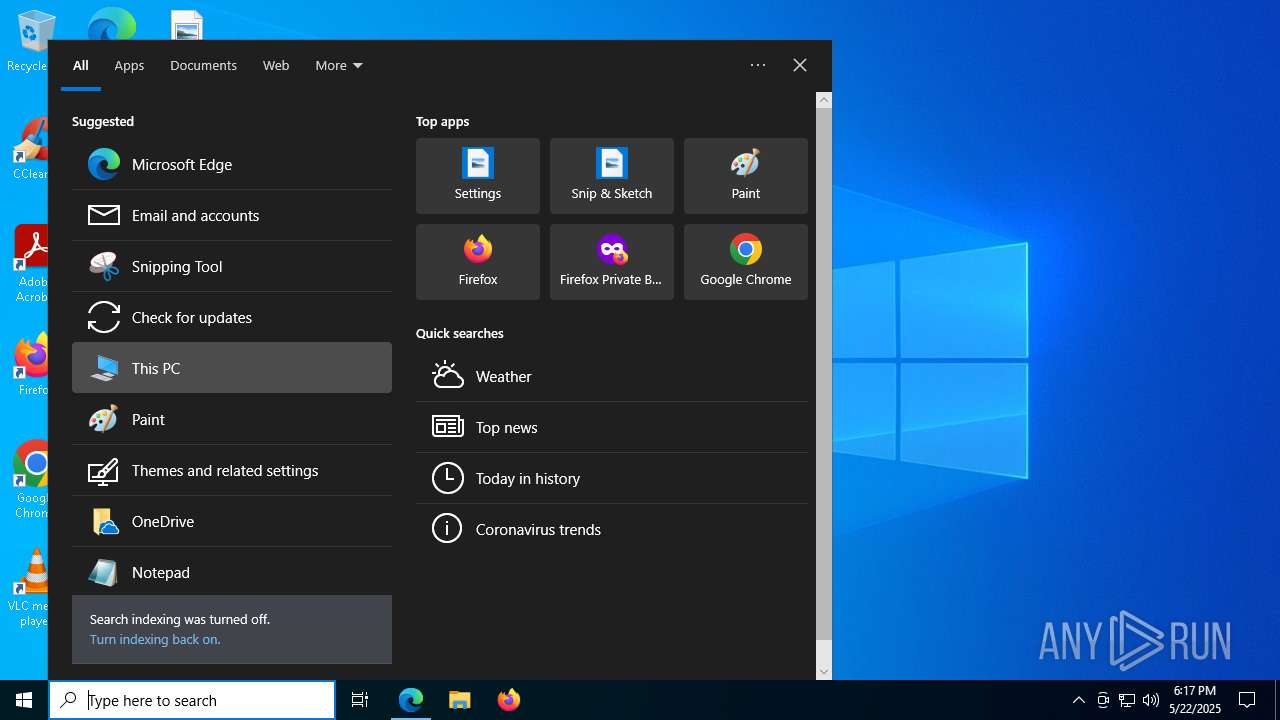Open Top news quick search

point(612,427)
